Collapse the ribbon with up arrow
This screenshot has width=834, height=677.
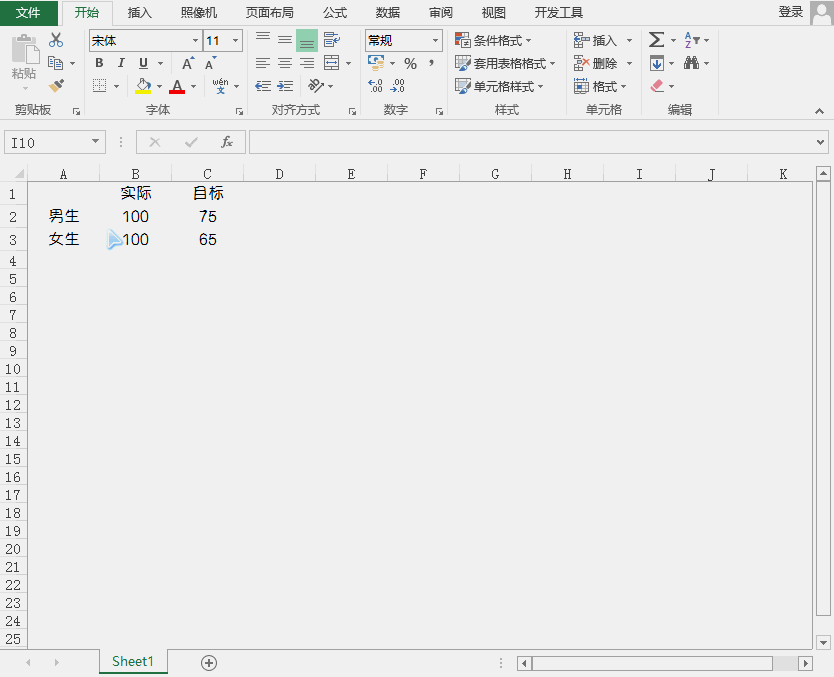point(819,111)
